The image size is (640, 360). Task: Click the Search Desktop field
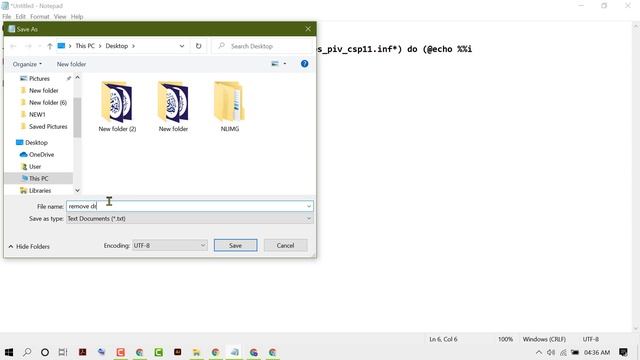pyautogui.click(x=263, y=46)
